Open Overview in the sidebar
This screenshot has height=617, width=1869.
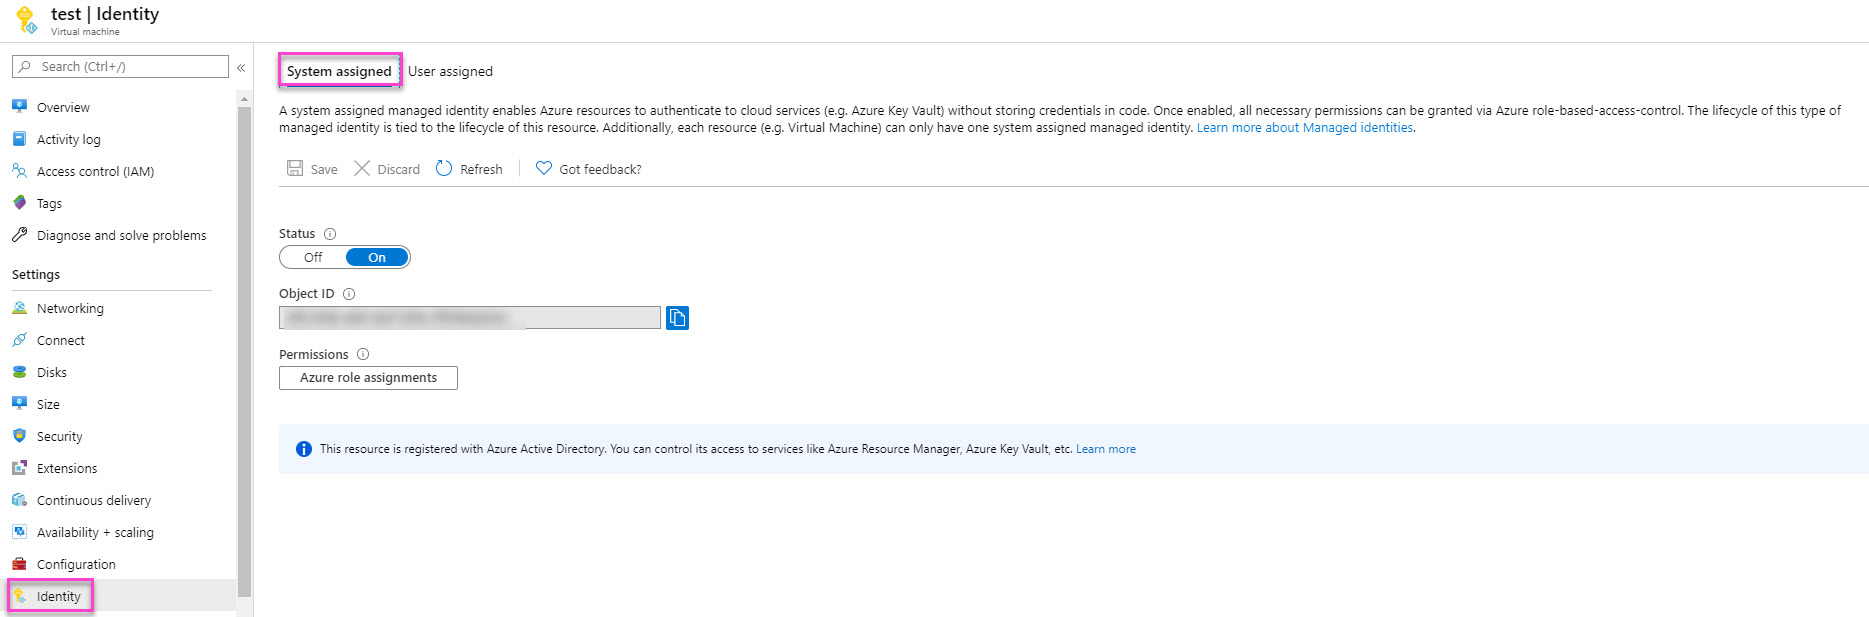pos(63,107)
